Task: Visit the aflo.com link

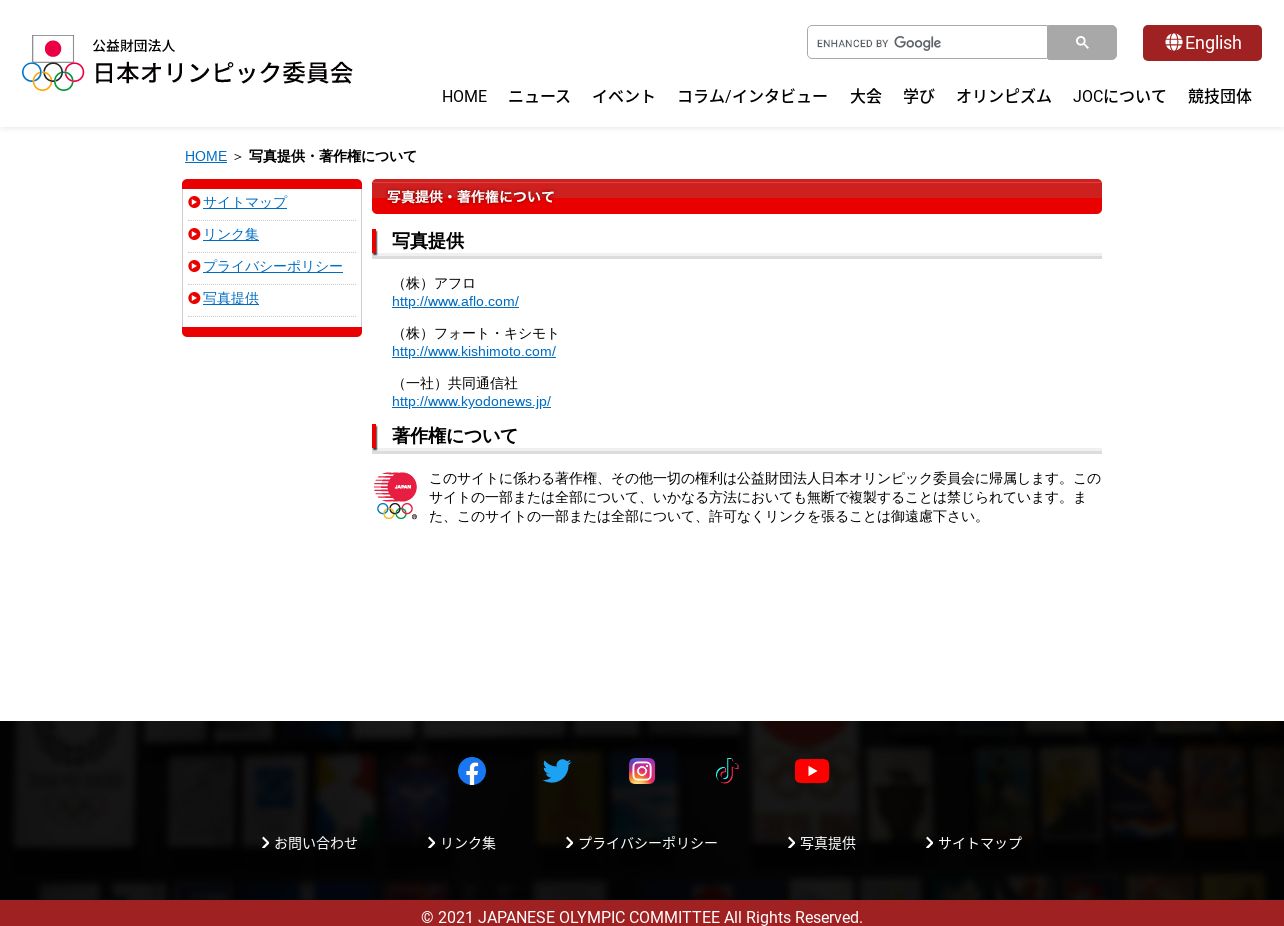Action: click(x=455, y=301)
